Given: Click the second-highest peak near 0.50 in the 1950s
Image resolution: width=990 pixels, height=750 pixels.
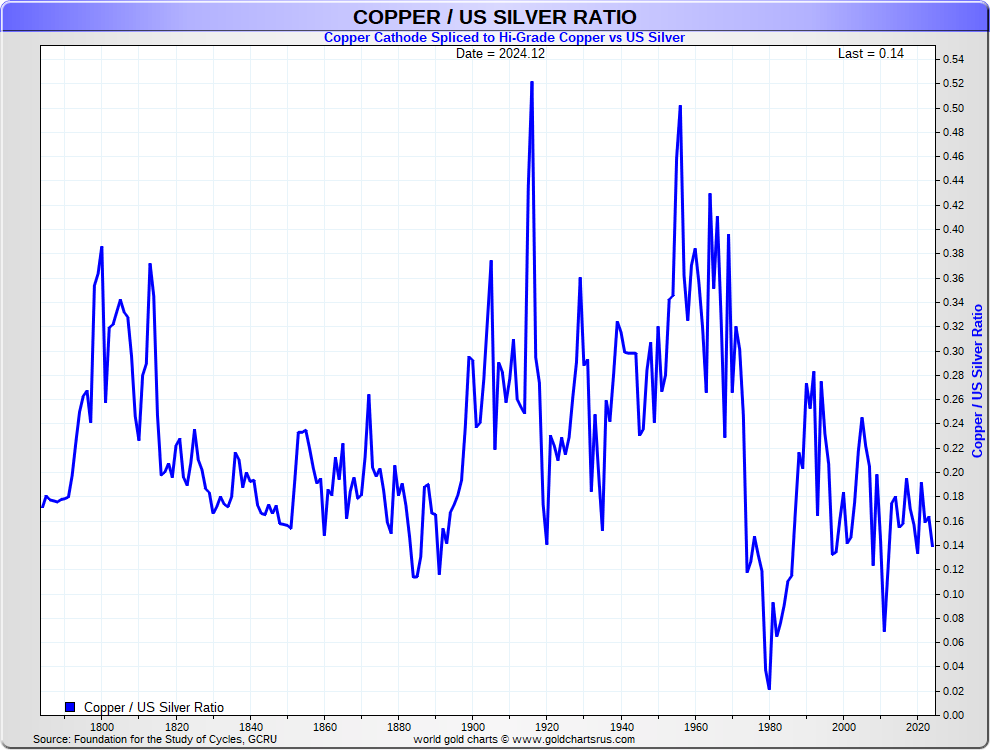Looking at the screenshot, I should [x=680, y=106].
